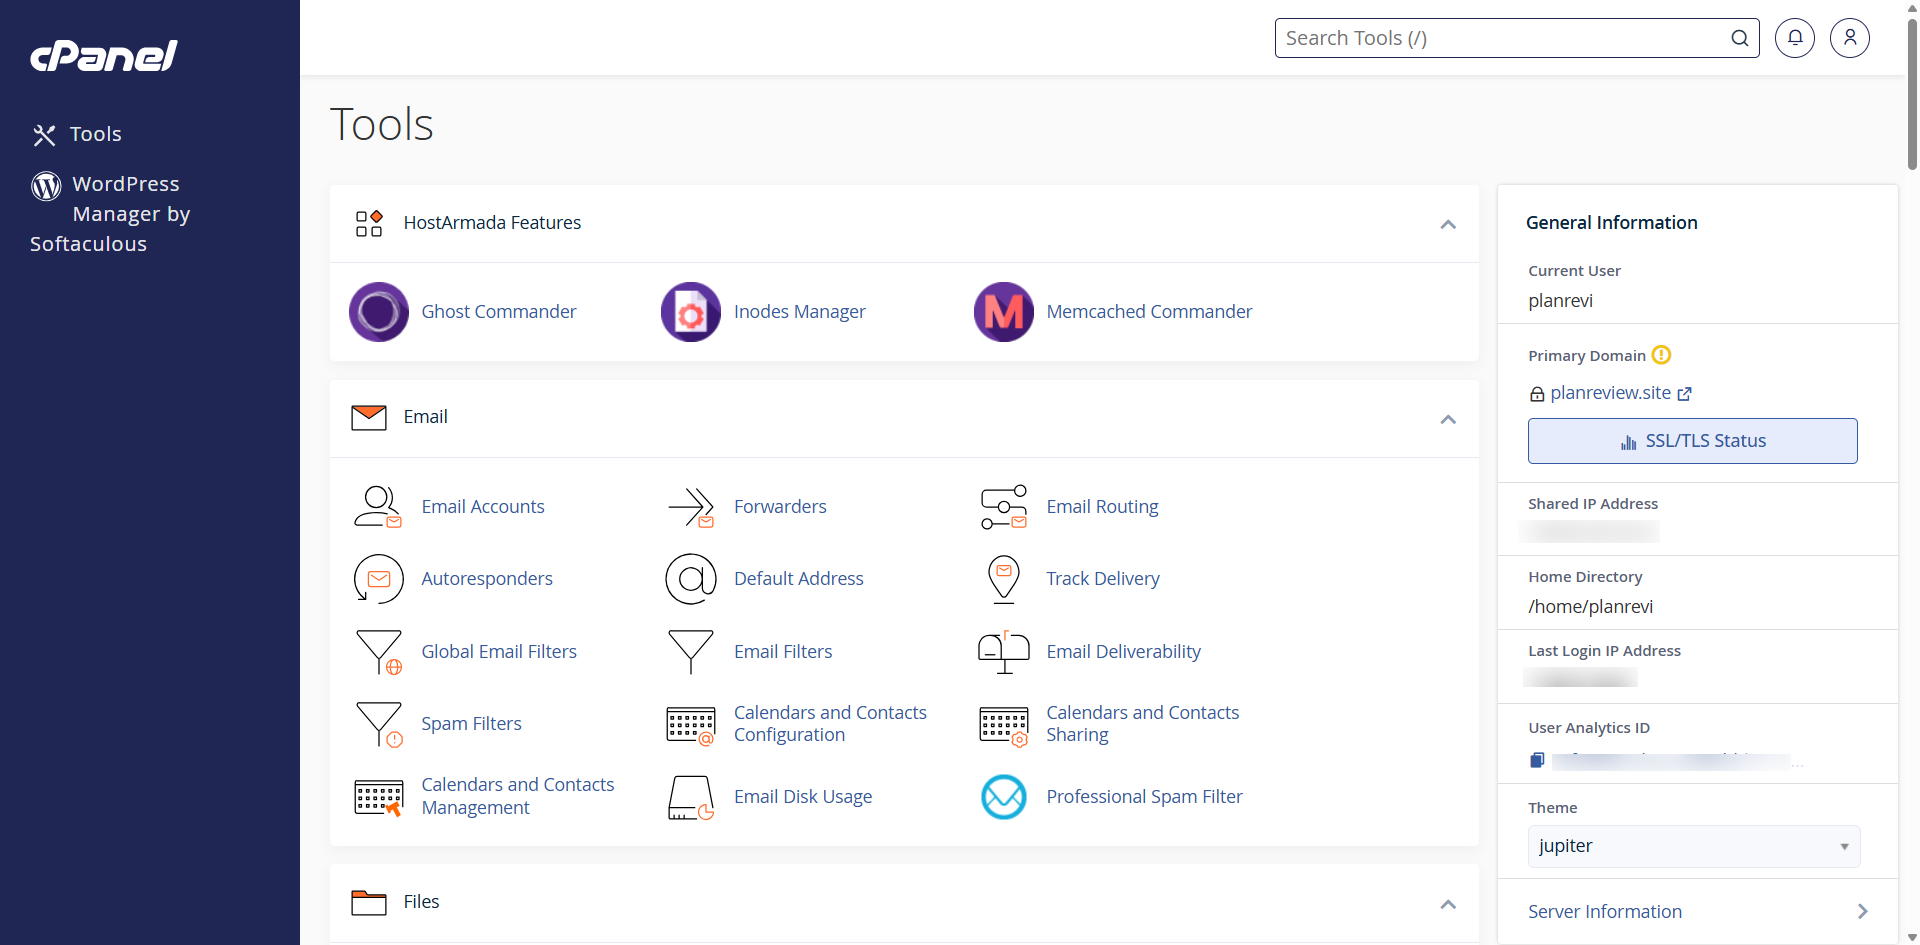Open Ghost Commander icon

click(x=379, y=312)
